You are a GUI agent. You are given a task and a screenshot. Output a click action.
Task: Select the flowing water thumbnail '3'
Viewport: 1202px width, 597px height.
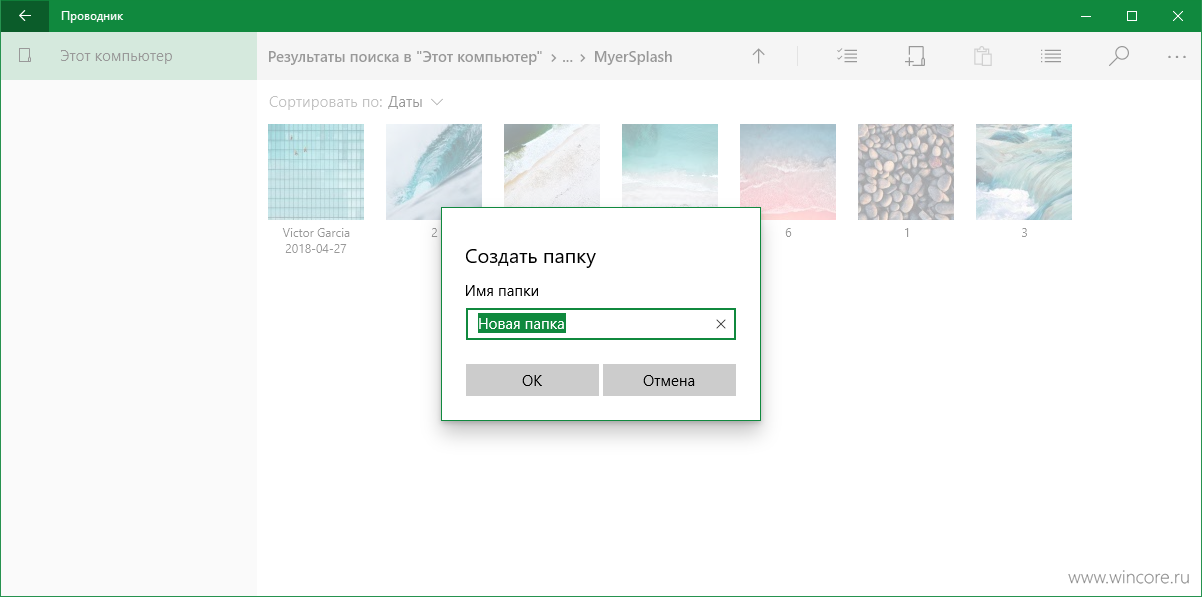point(1024,172)
